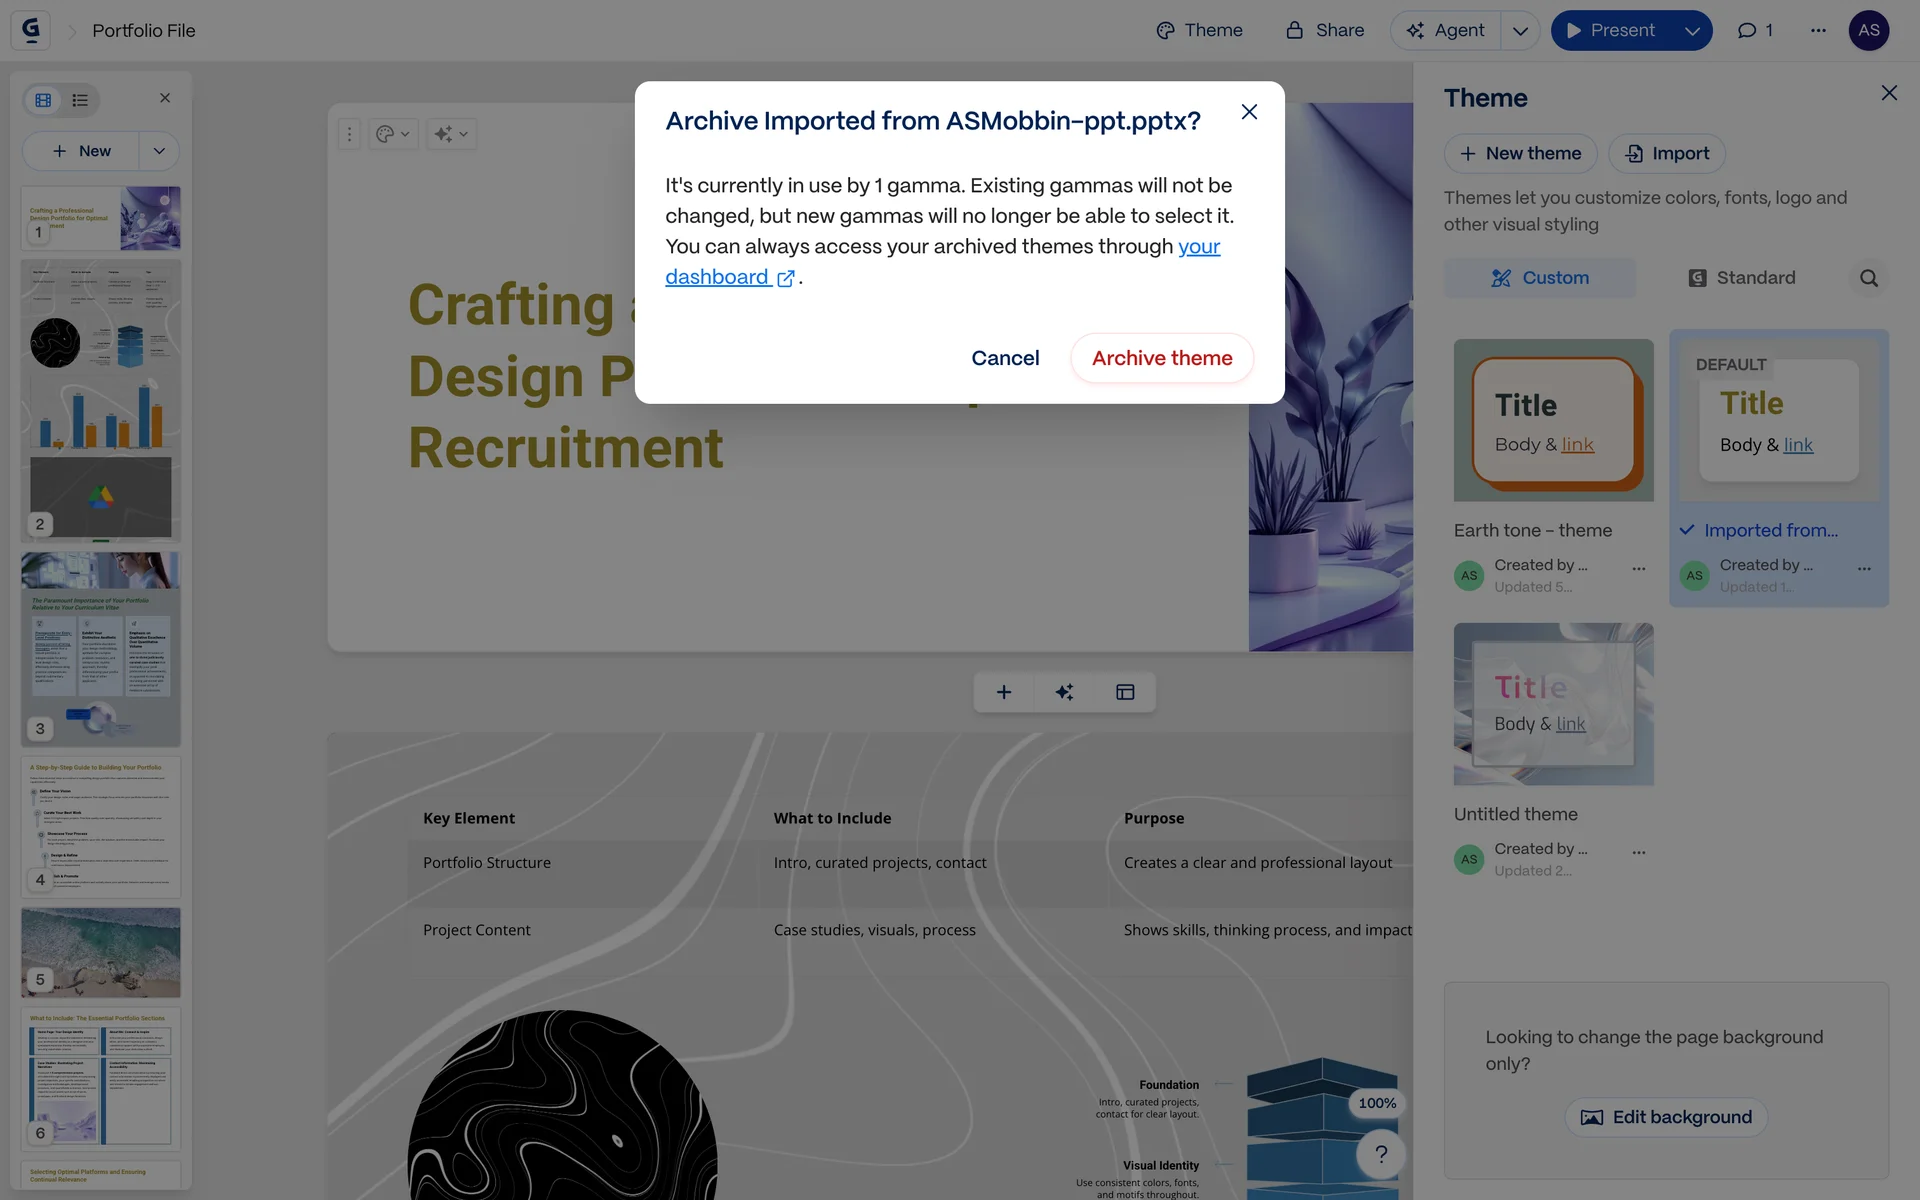The height and width of the screenshot is (1200, 1920).
Task: Open Earth tone theme options menu
Action: pos(1638,568)
